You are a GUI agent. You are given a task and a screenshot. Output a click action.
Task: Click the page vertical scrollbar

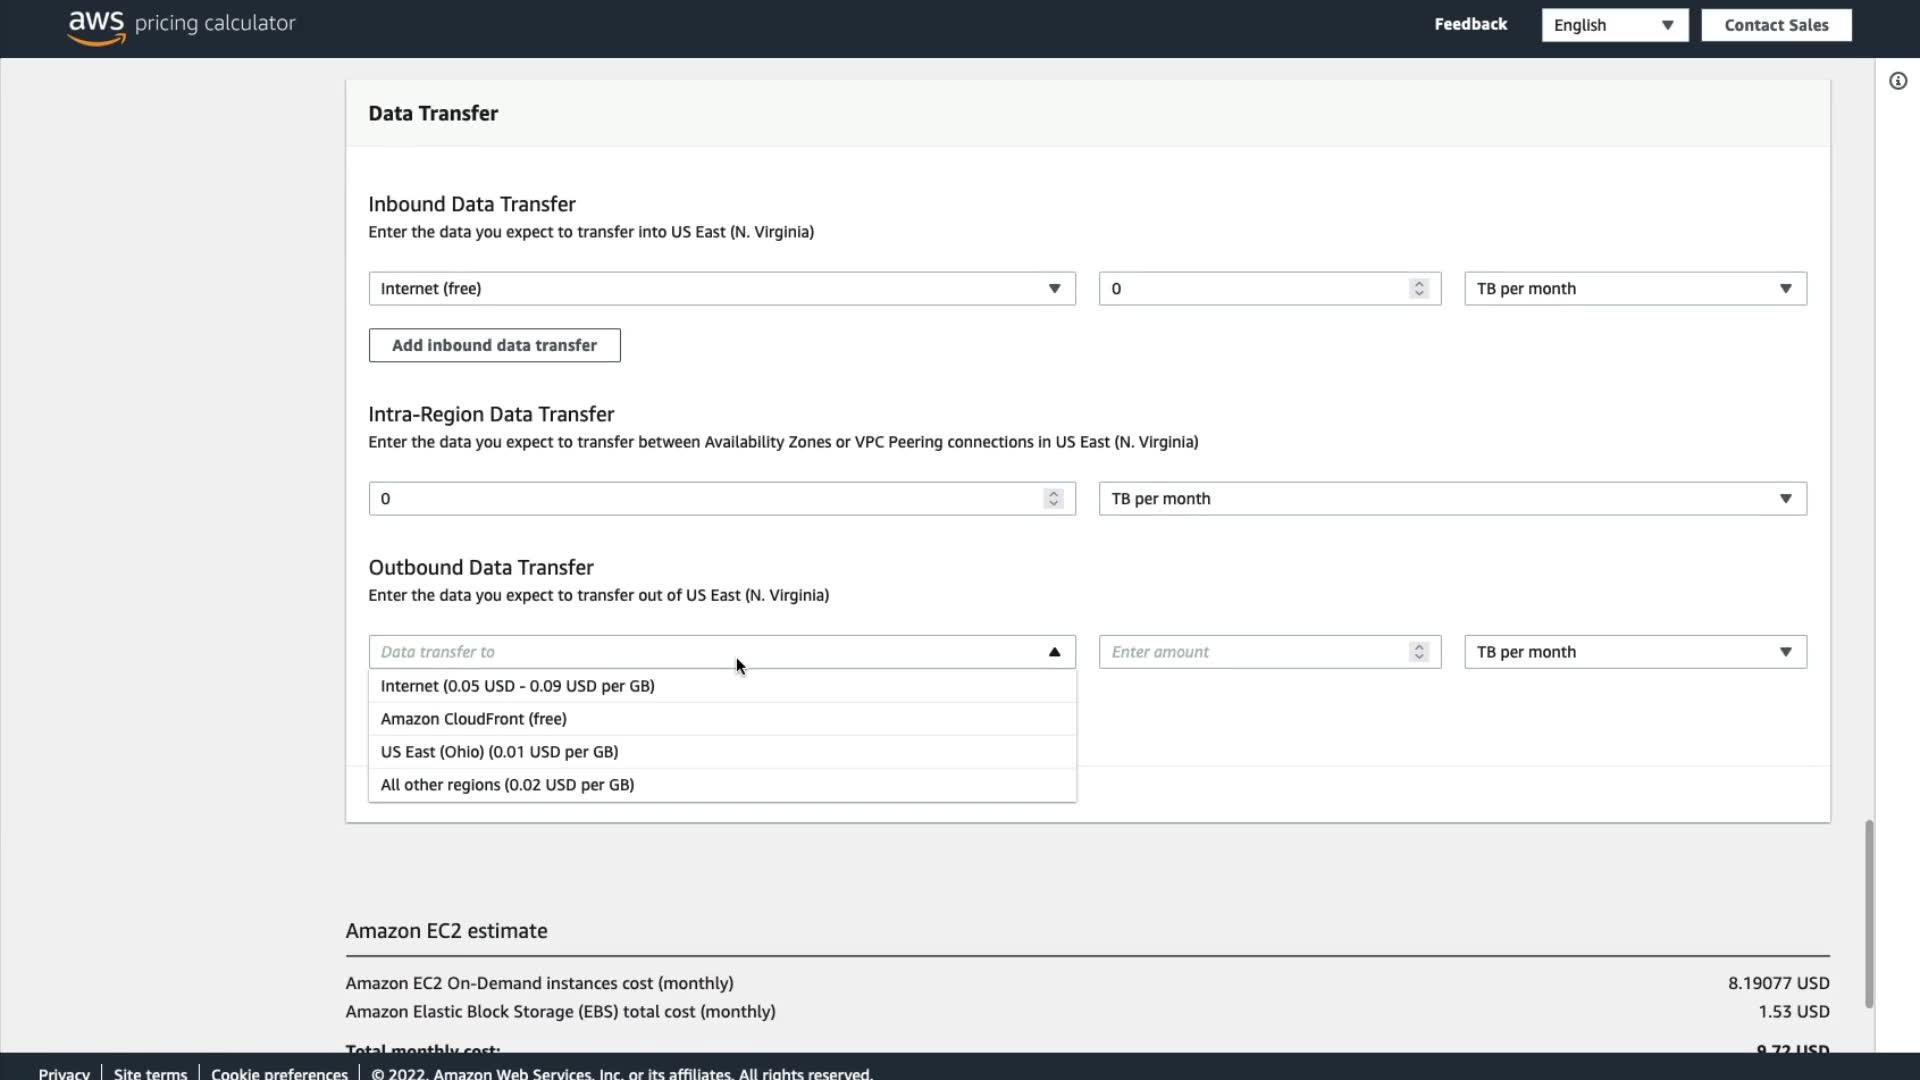pyautogui.click(x=1868, y=913)
